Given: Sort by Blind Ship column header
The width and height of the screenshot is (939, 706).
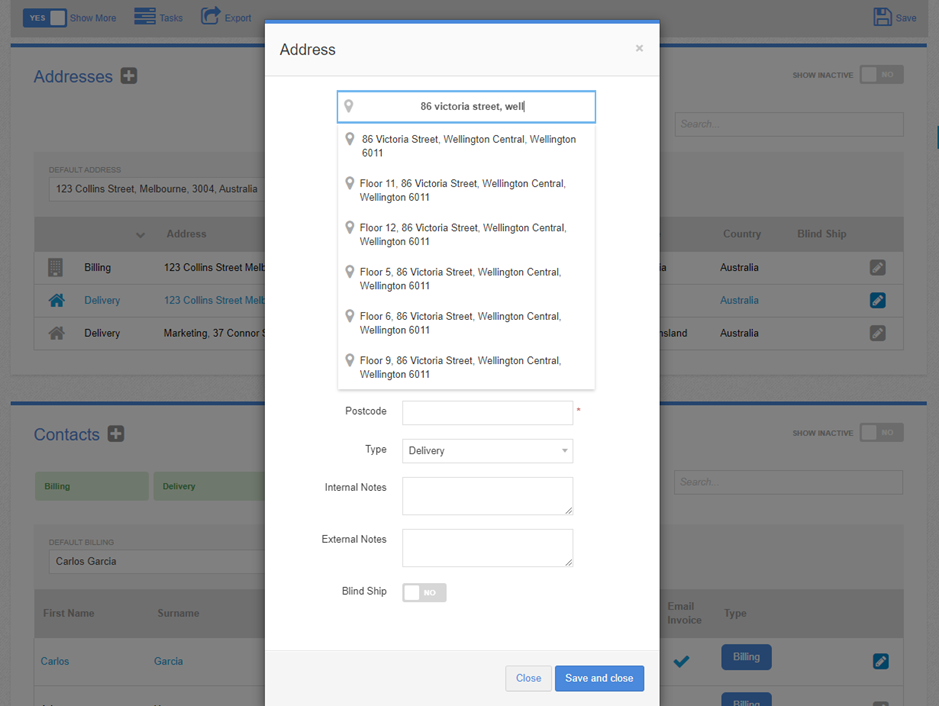Looking at the screenshot, I should pyautogui.click(x=822, y=234).
